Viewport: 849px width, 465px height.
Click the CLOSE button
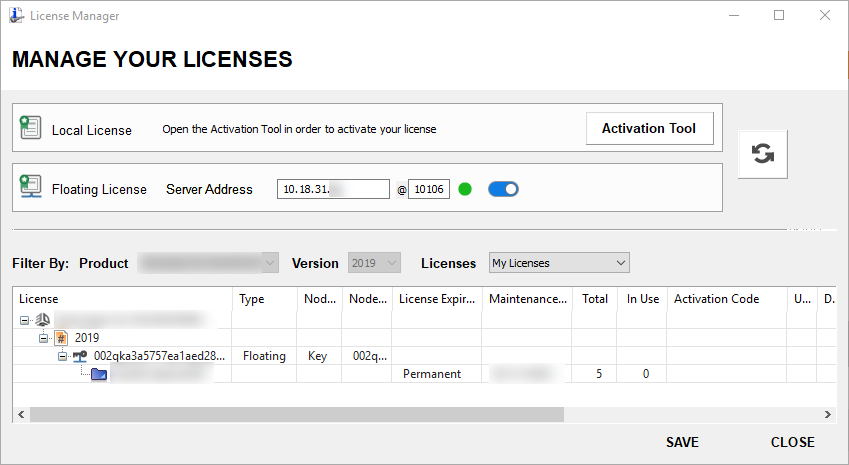click(792, 442)
